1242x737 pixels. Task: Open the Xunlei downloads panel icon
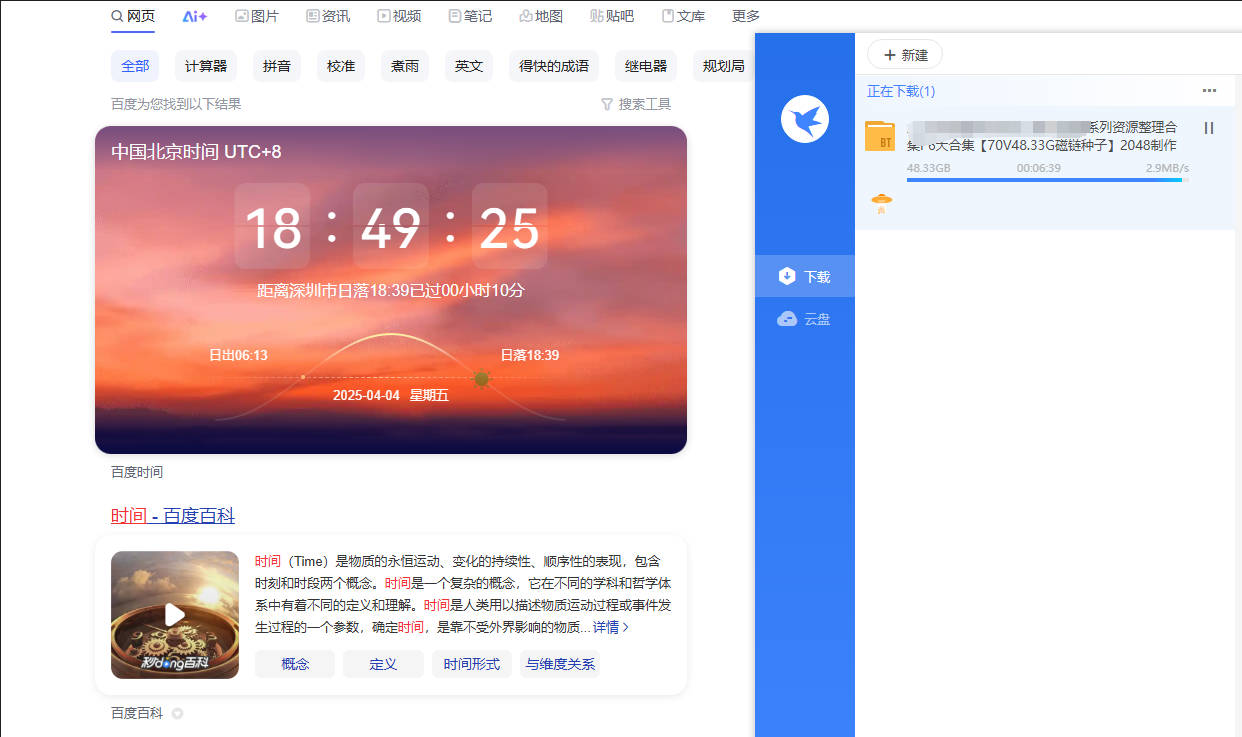pos(789,276)
